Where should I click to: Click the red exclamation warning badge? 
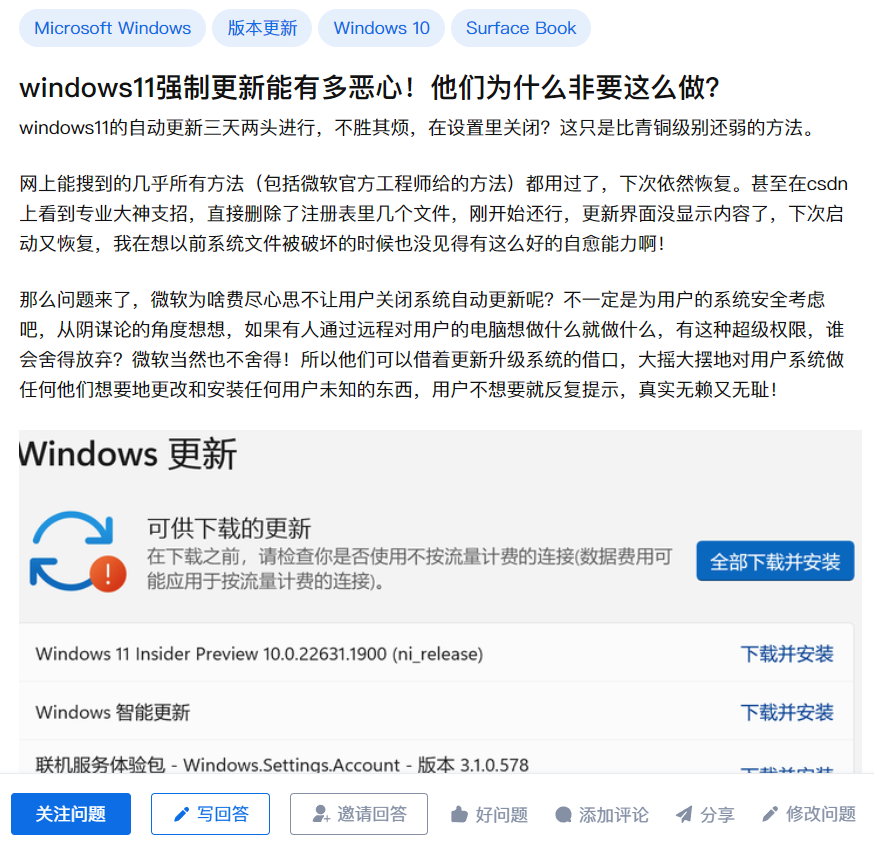[x=108, y=574]
